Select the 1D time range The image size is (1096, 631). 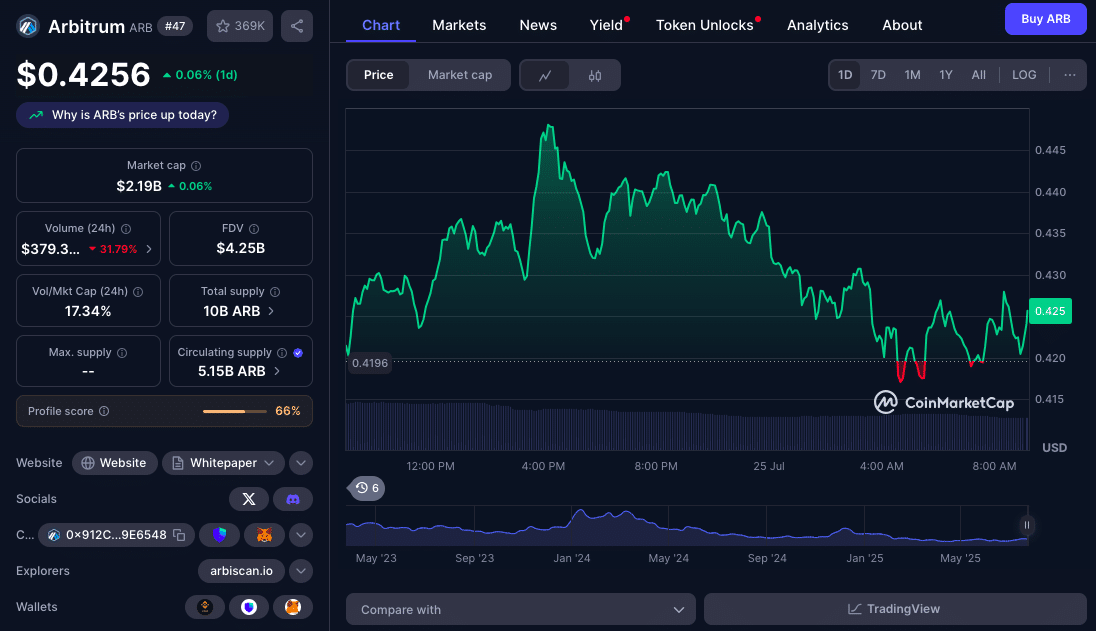tap(845, 75)
